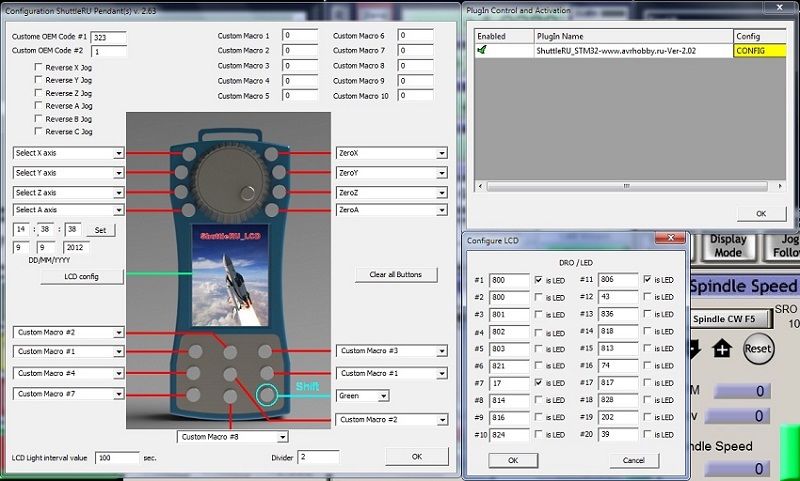The height and width of the screenshot is (481, 800).
Task: Check the #12 is LED checkbox
Action: 649,297
